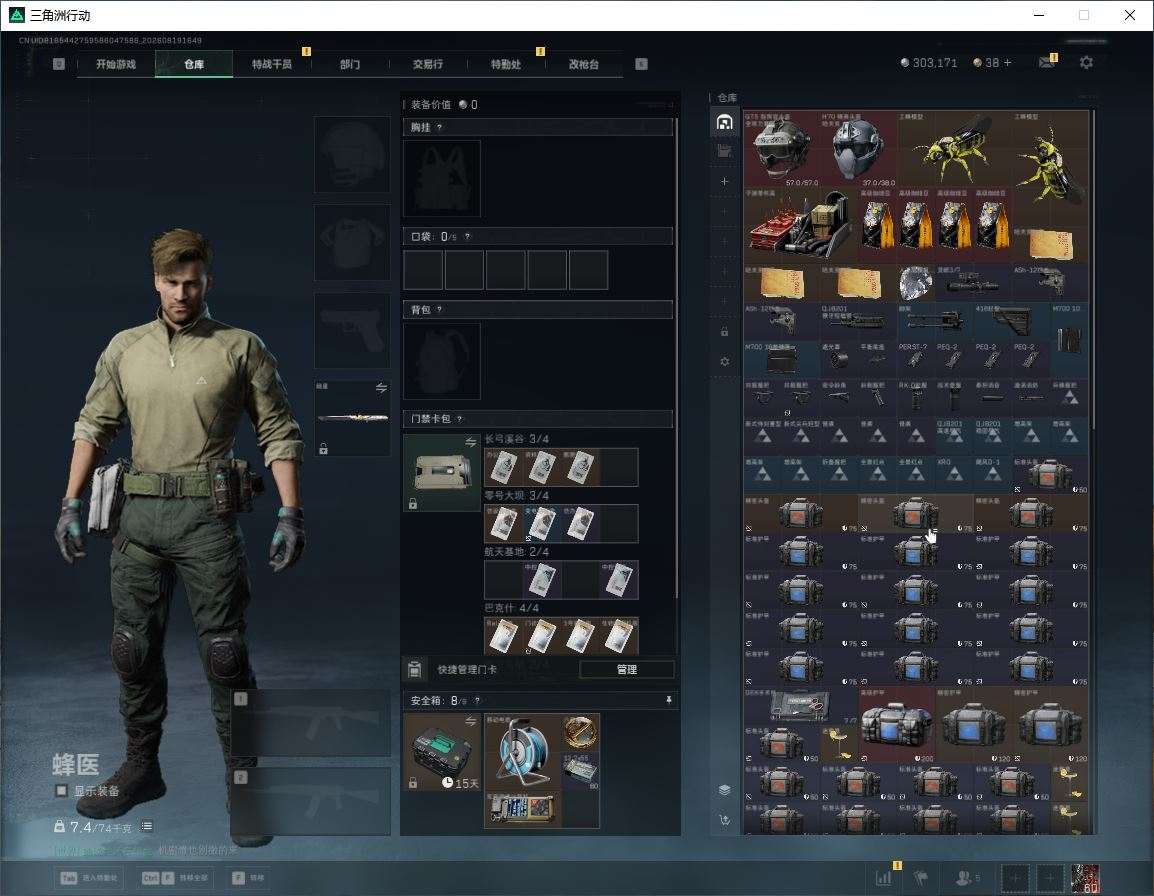This screenshot has width=1154, height=896.
Task: Switch to the 特战干员 tab
Action: [x=272, y=64]
